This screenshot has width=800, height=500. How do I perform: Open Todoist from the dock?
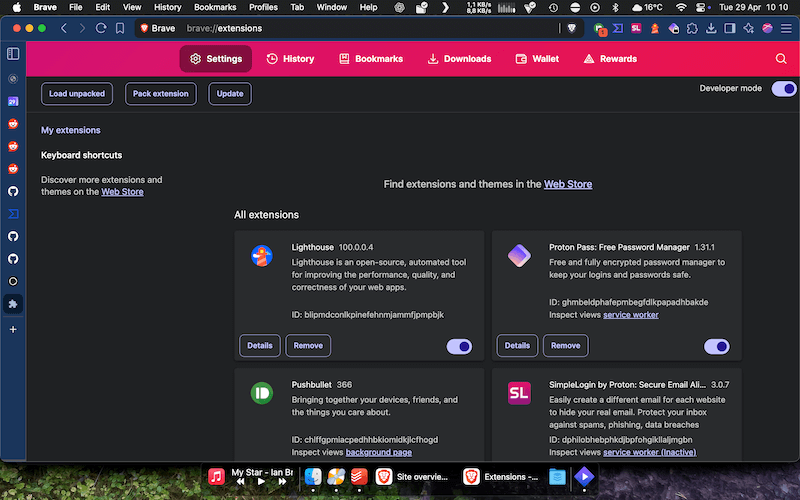pyautogui.click(x=359, y=477)
